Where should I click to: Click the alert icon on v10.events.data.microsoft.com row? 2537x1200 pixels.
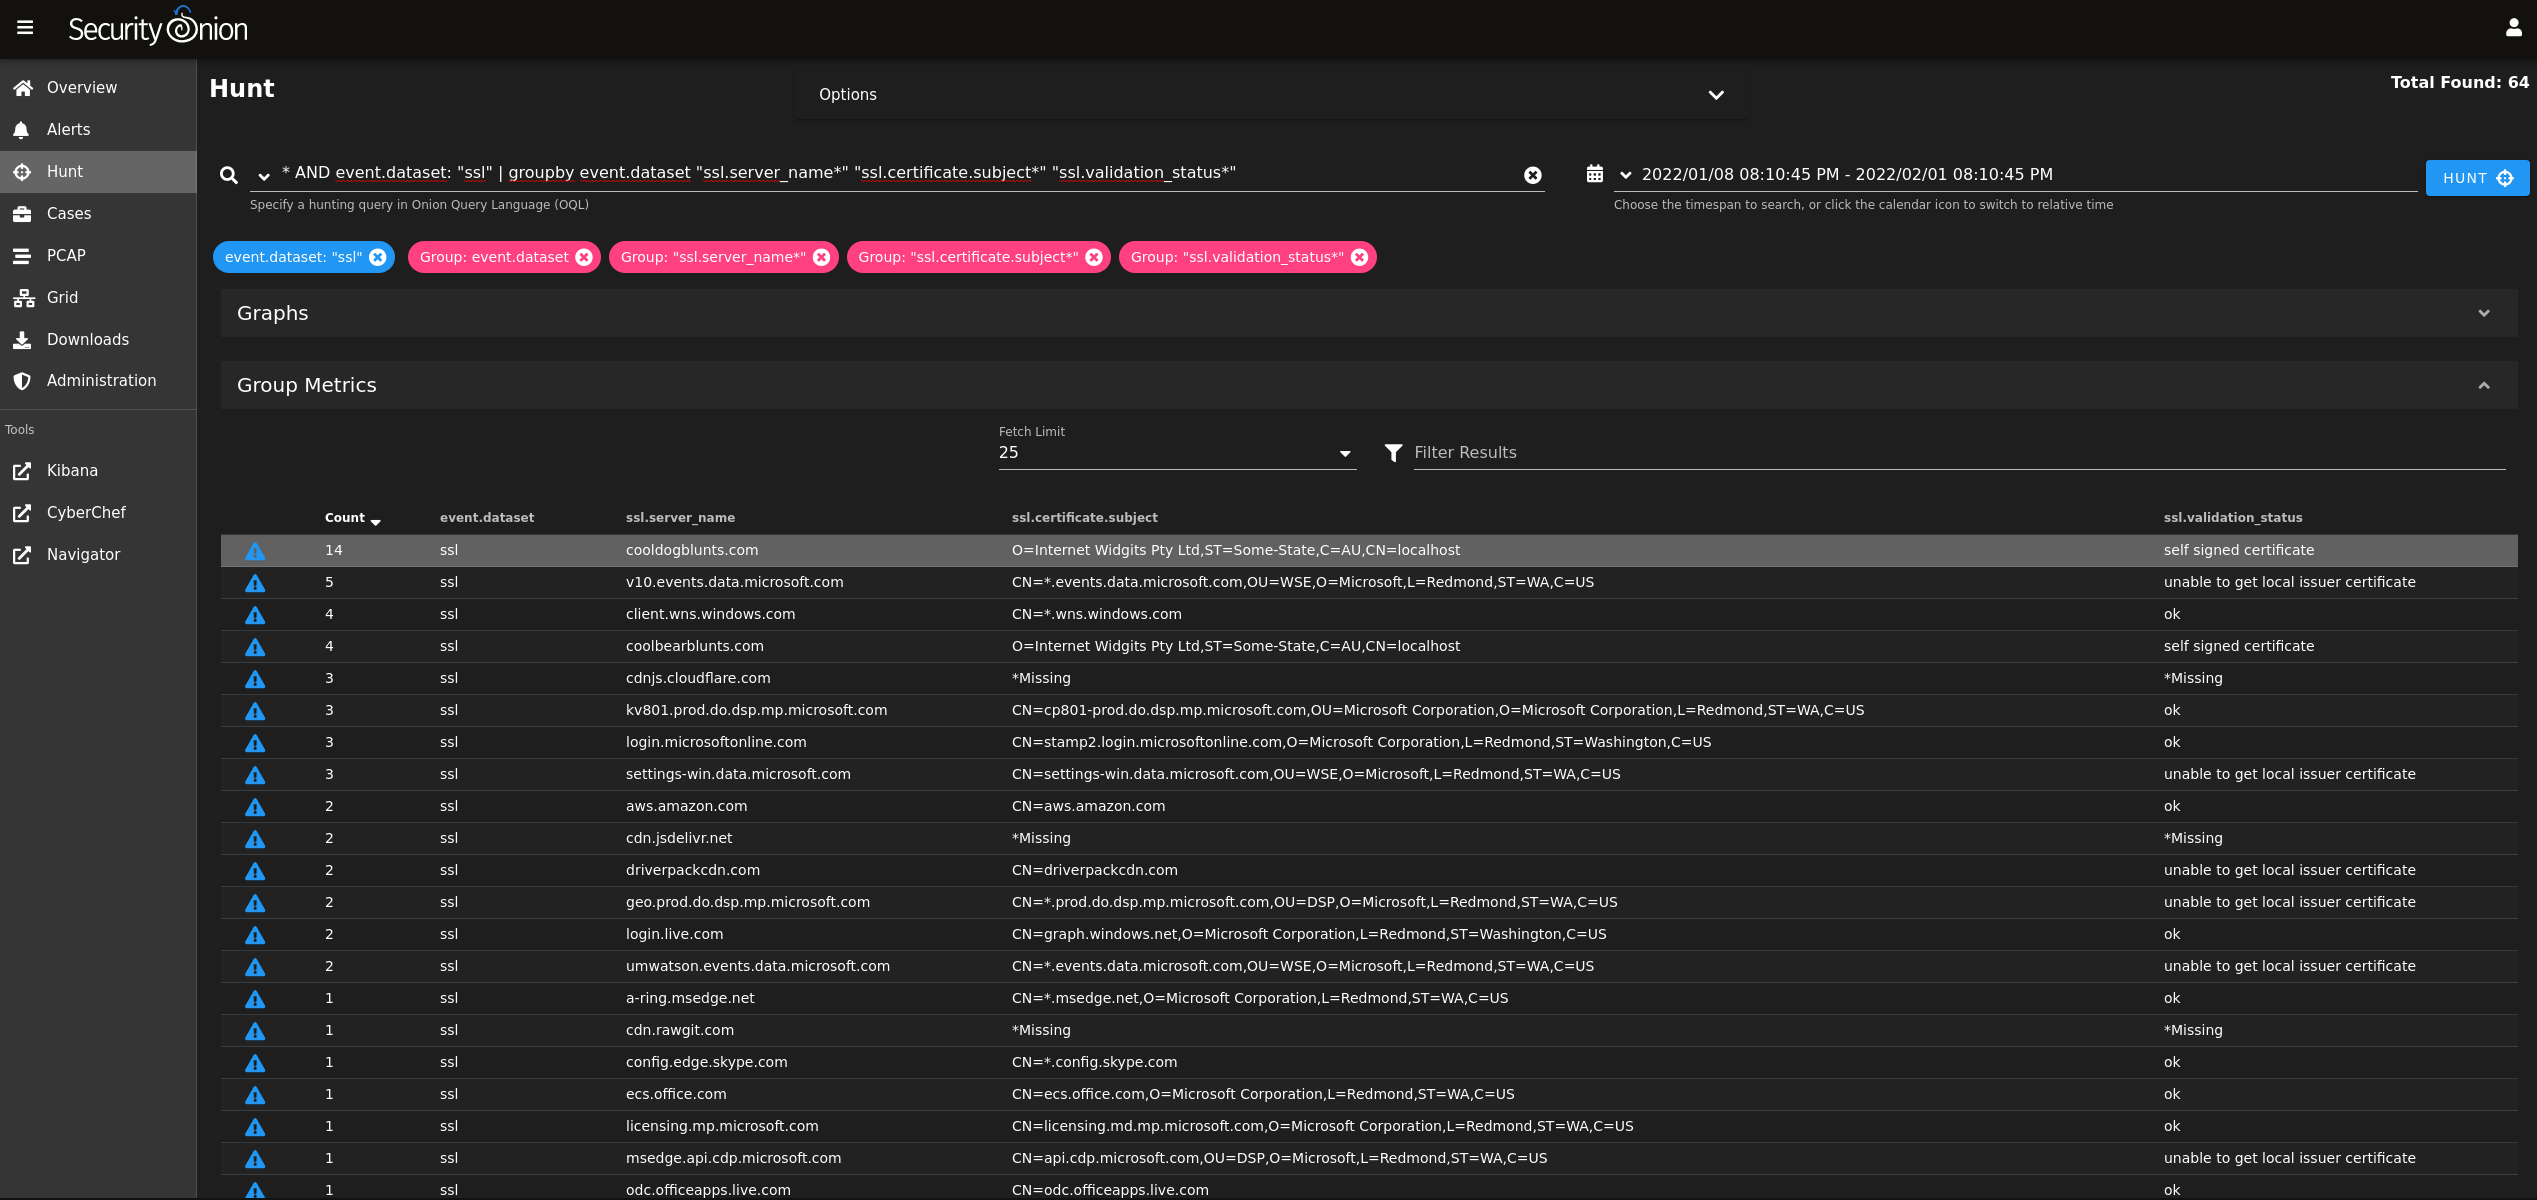255,583
